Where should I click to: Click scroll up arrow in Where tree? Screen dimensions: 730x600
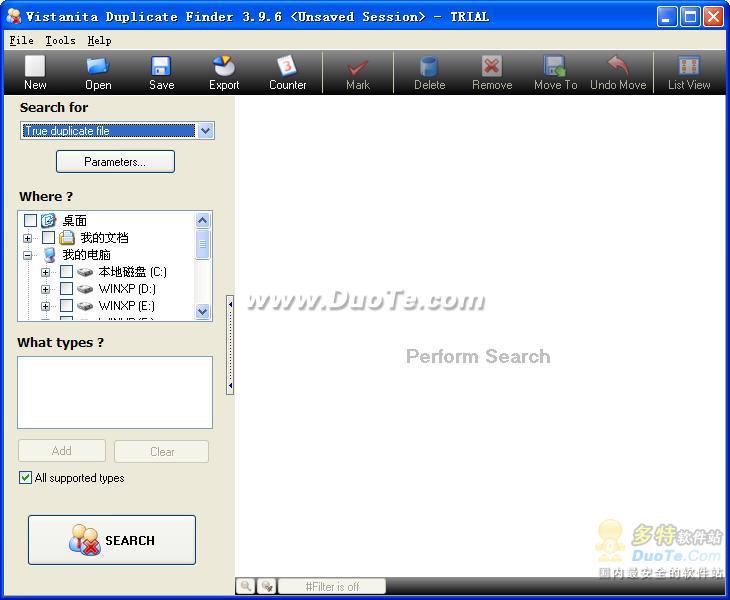[x=203, y=220]
